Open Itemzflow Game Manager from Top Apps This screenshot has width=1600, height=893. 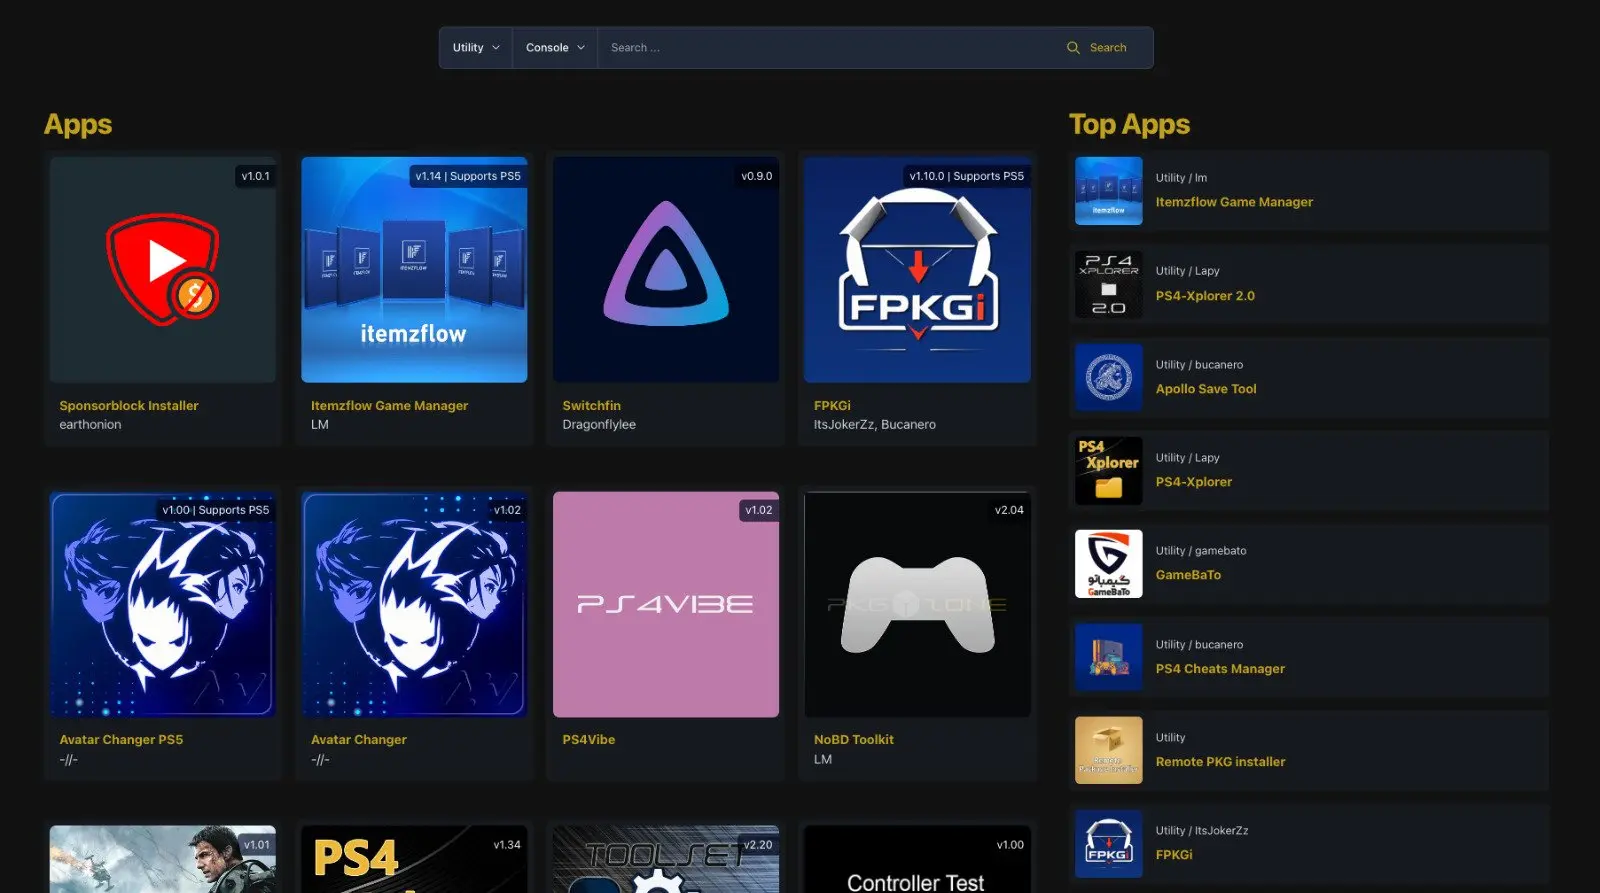[1234, 202]
